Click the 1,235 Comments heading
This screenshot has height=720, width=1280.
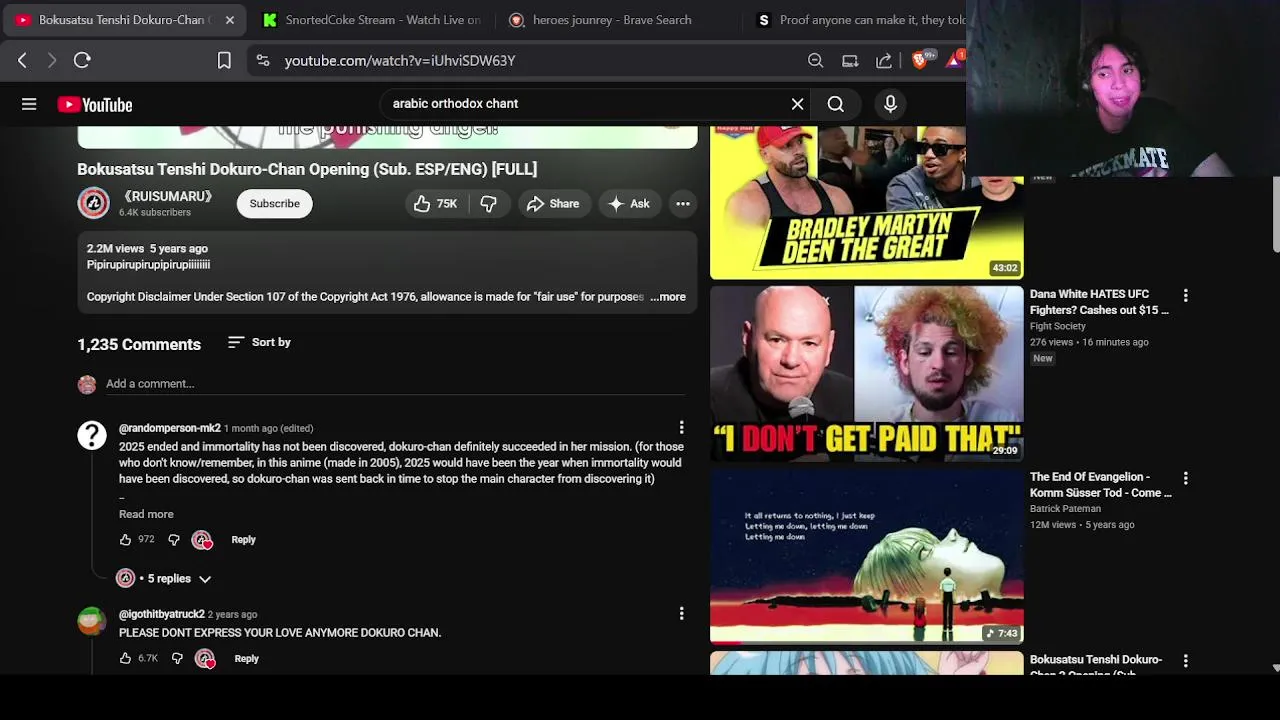tap(139, 344)
